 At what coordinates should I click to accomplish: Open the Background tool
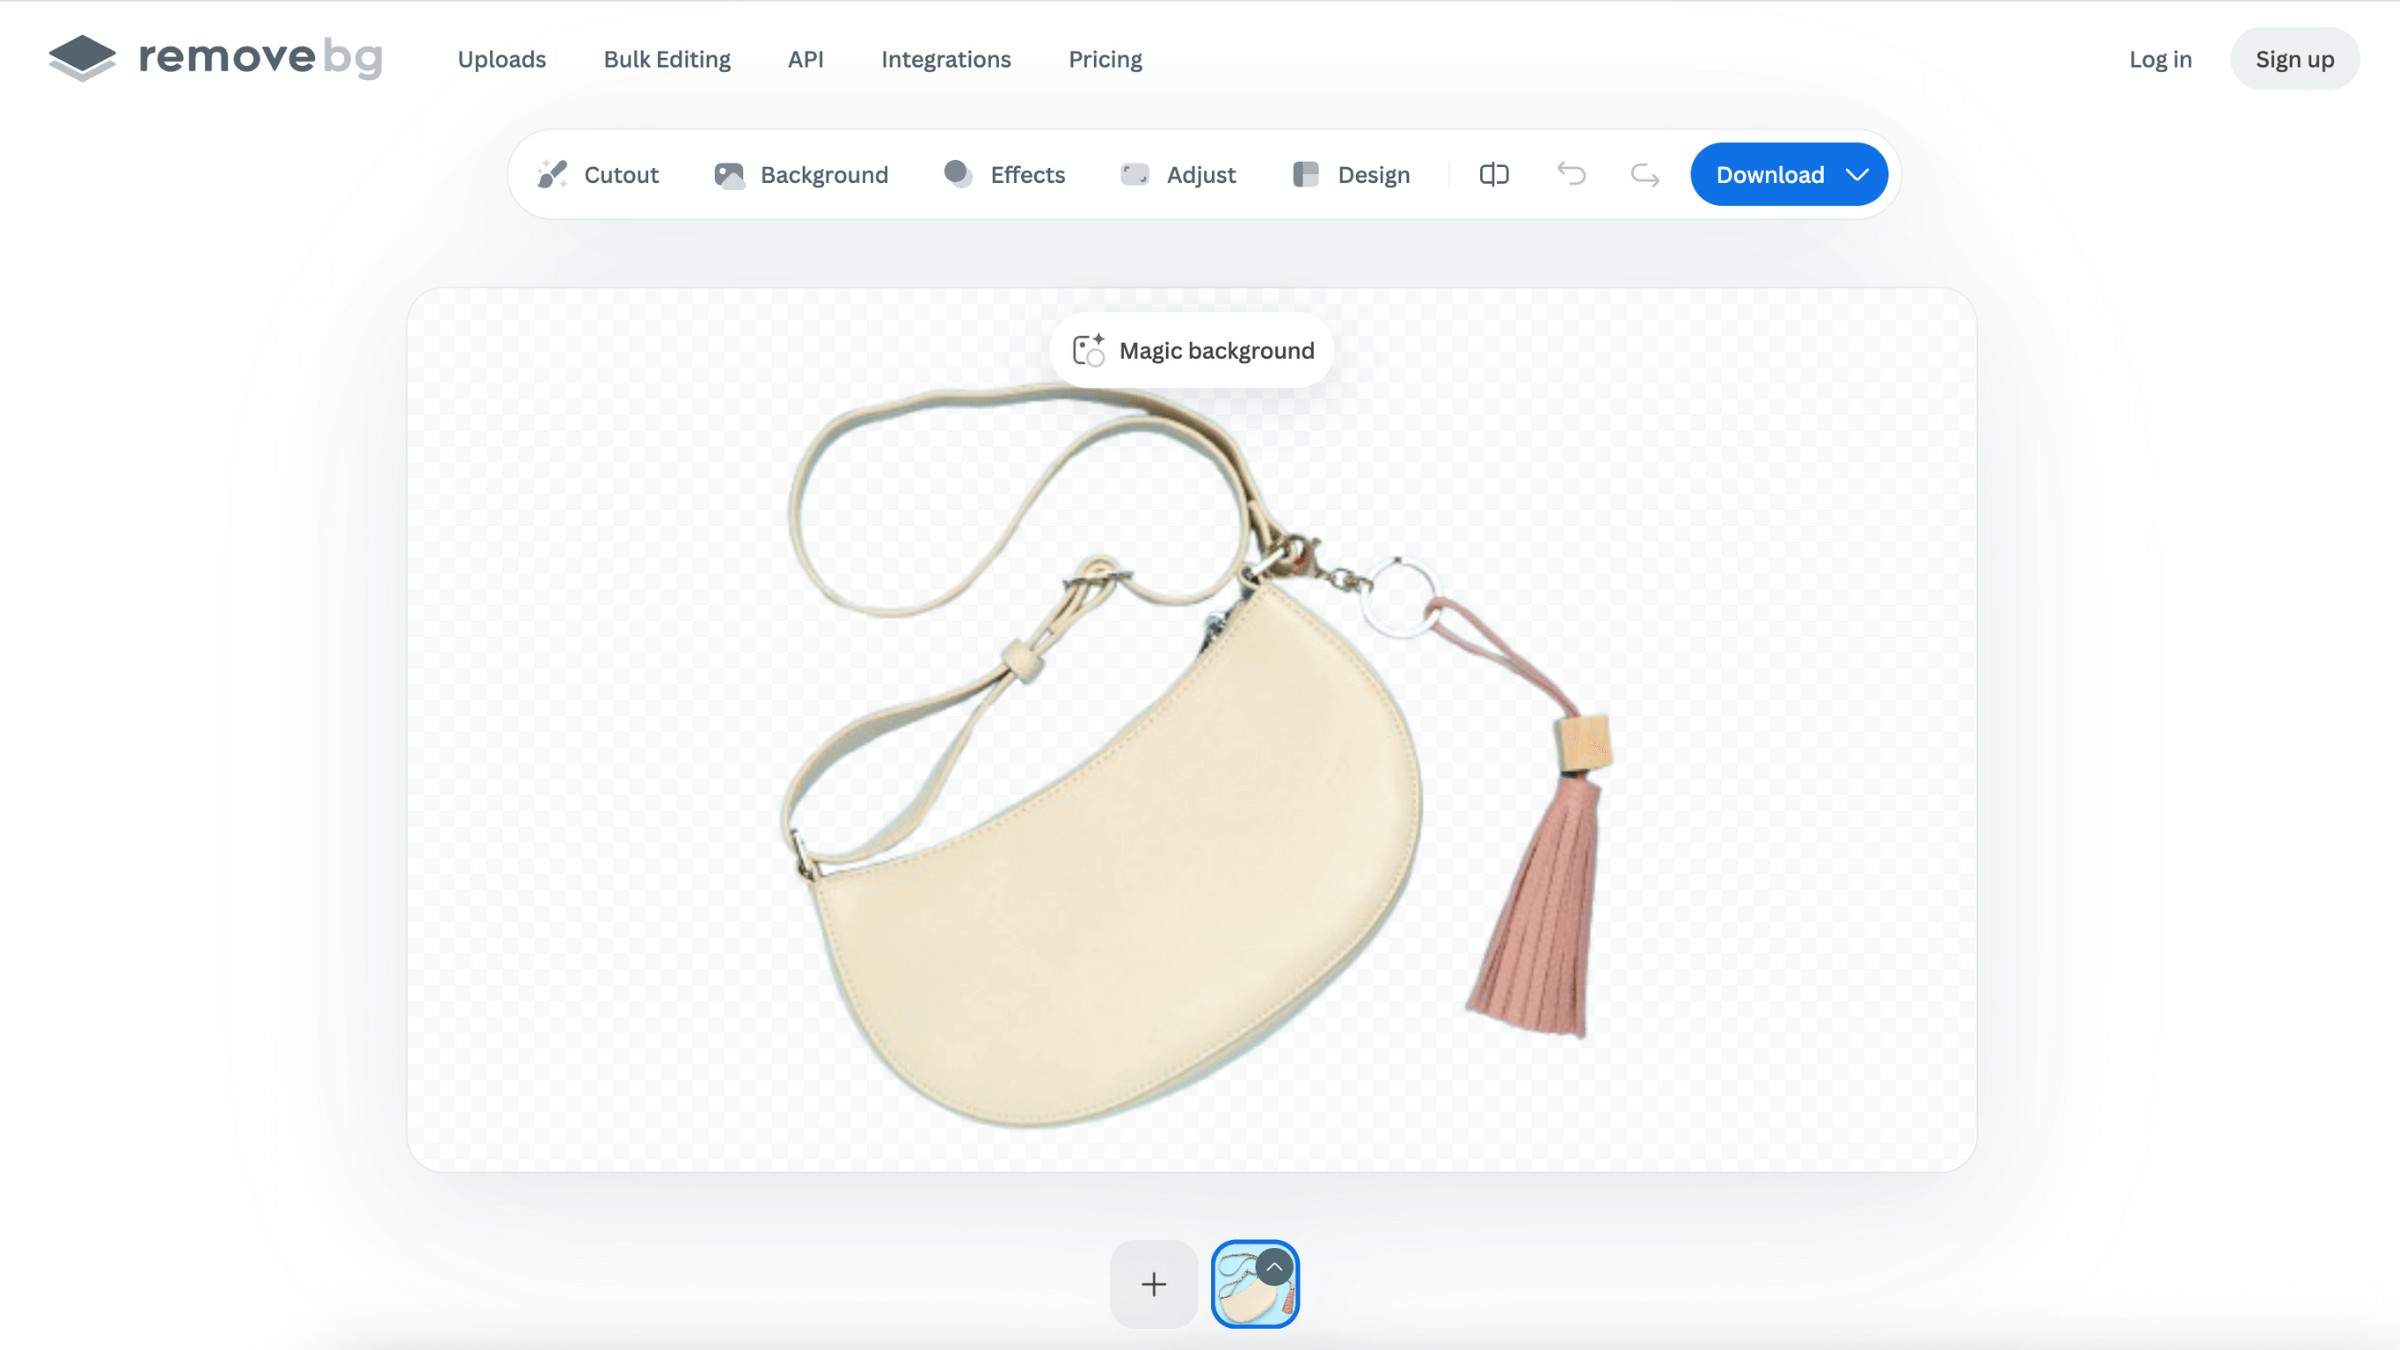click(x=801, y=175)
